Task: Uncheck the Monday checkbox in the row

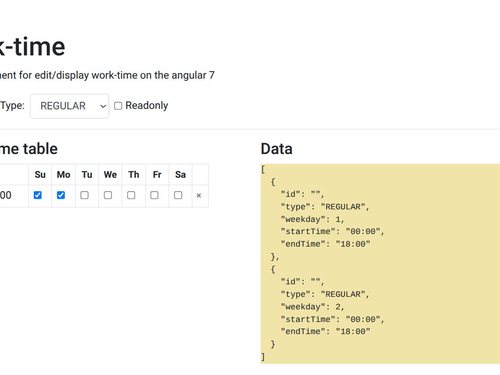Action: coord(61,195)
